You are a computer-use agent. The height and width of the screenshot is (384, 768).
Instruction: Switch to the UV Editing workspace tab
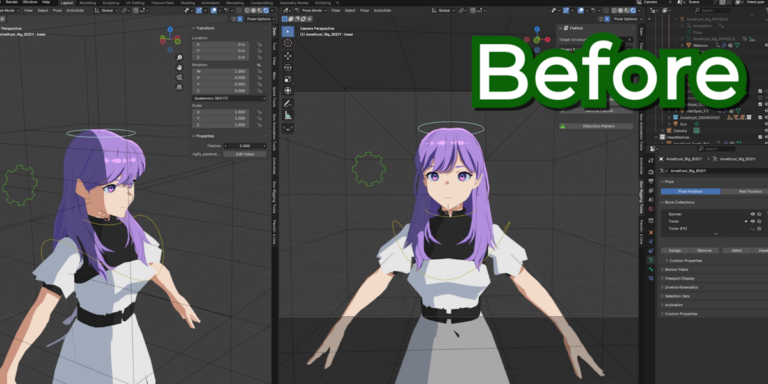(x=135, y=3)
